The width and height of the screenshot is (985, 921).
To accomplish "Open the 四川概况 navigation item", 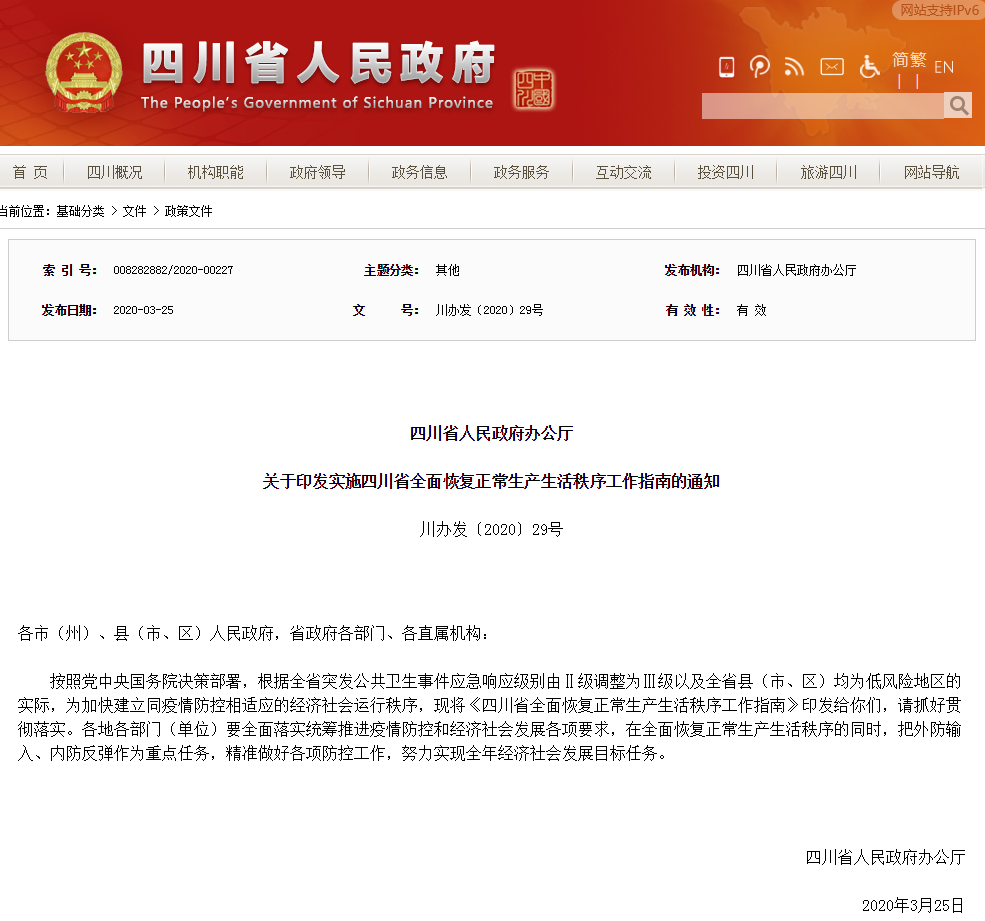I will (114, 172).
